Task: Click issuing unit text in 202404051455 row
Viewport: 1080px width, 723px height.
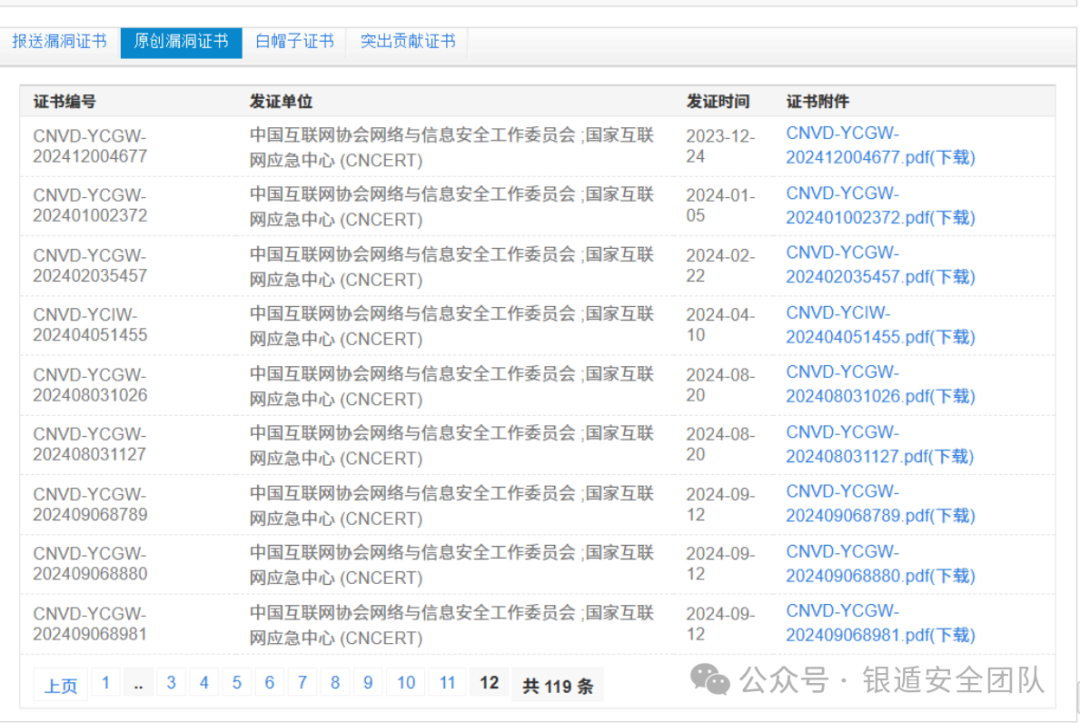Action: click(451, 326)
